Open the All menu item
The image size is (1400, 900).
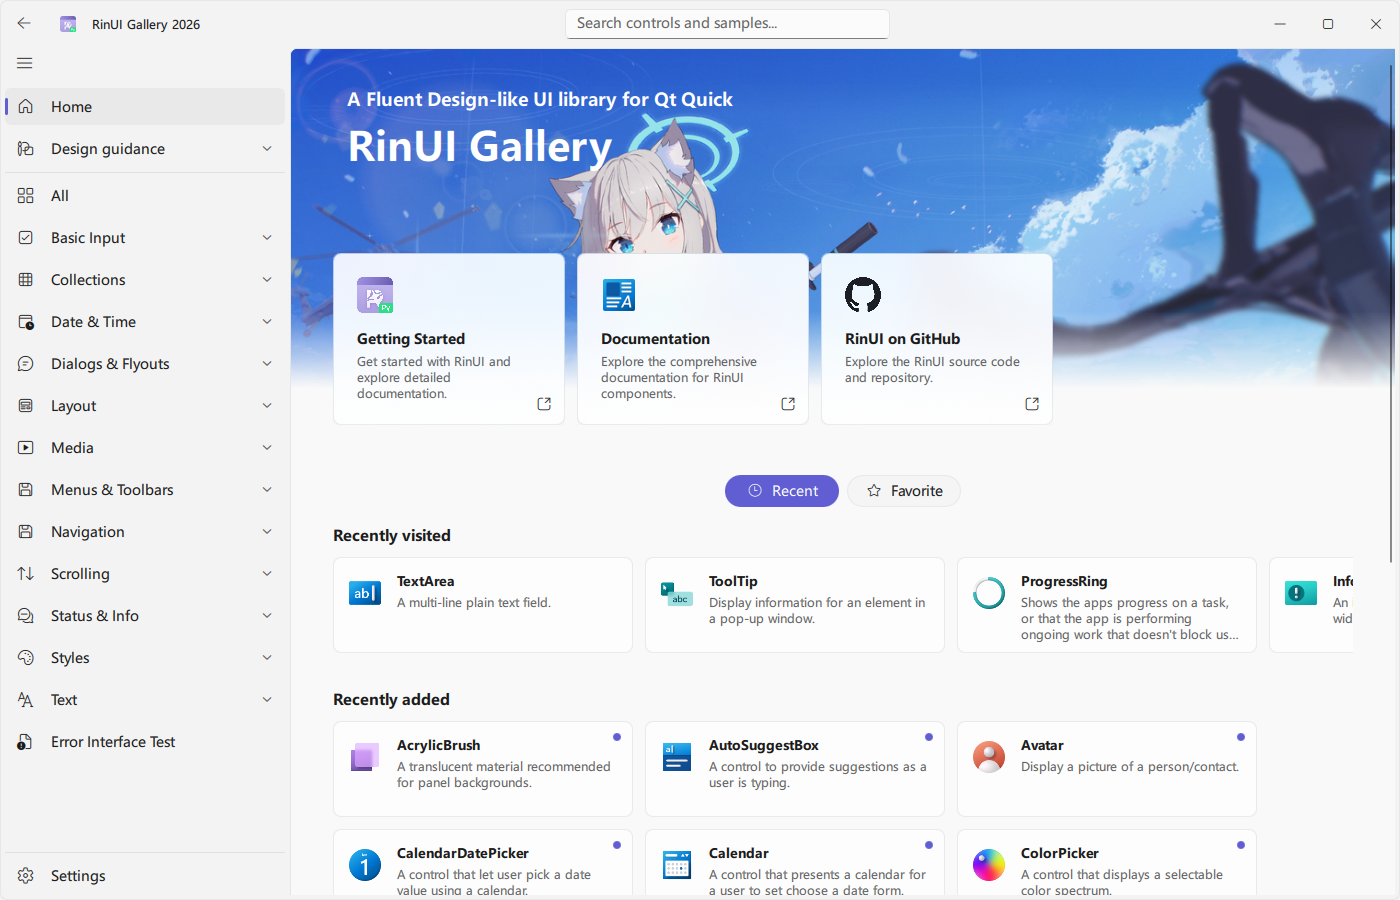tap(145, 196)
